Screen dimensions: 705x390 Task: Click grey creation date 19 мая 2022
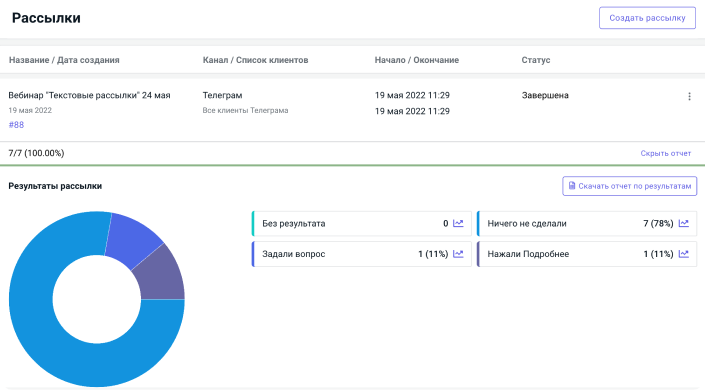click(30, 110)
